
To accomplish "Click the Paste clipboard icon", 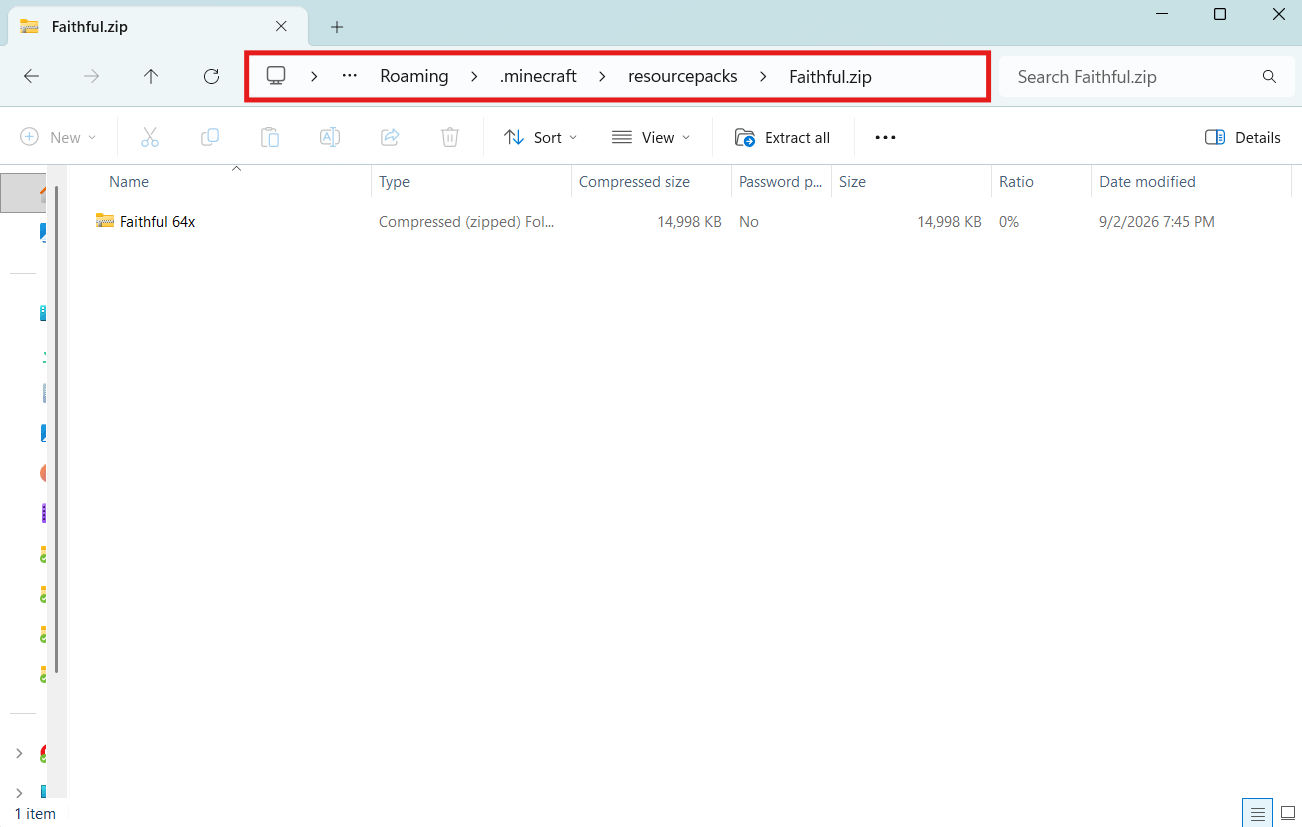I will (270, 137).
